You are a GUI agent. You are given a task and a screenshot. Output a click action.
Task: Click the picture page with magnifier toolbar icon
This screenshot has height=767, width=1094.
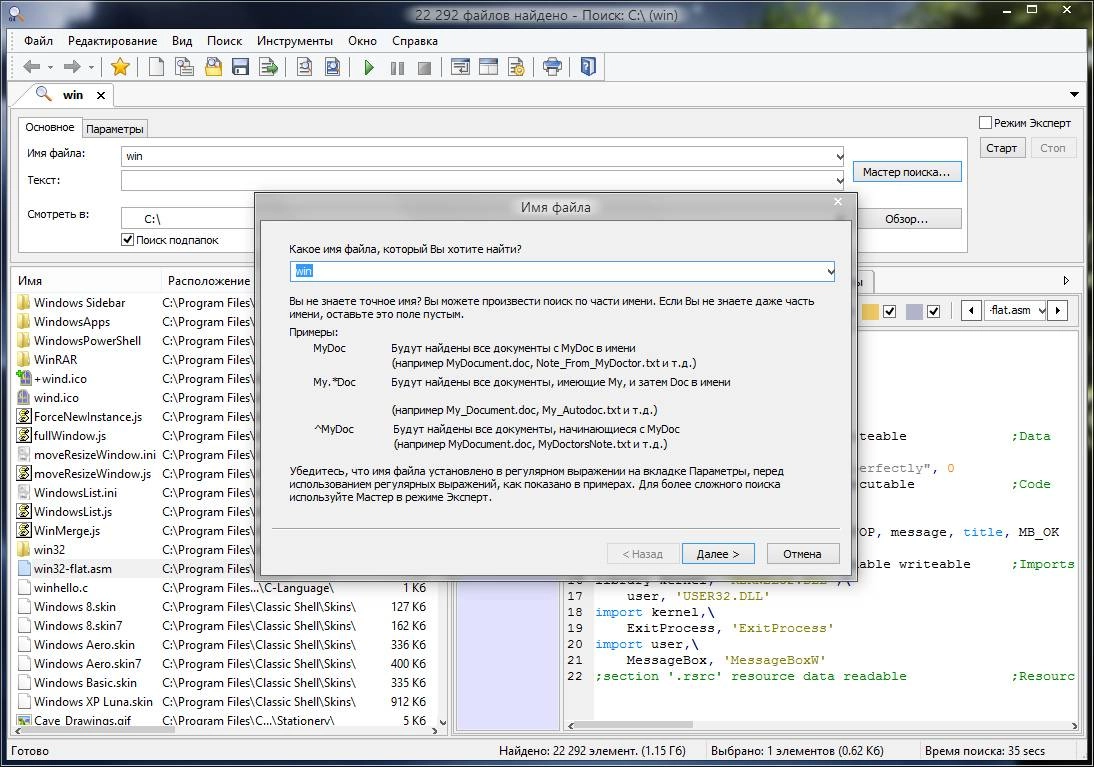332,67
